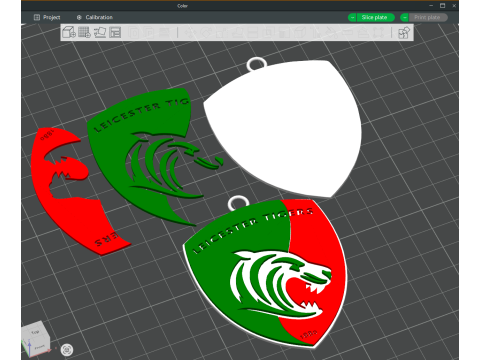The height and width of the screenshot is (360, 480).
Task: Click the Arrange all objects icon
Action: coord(115,32)
